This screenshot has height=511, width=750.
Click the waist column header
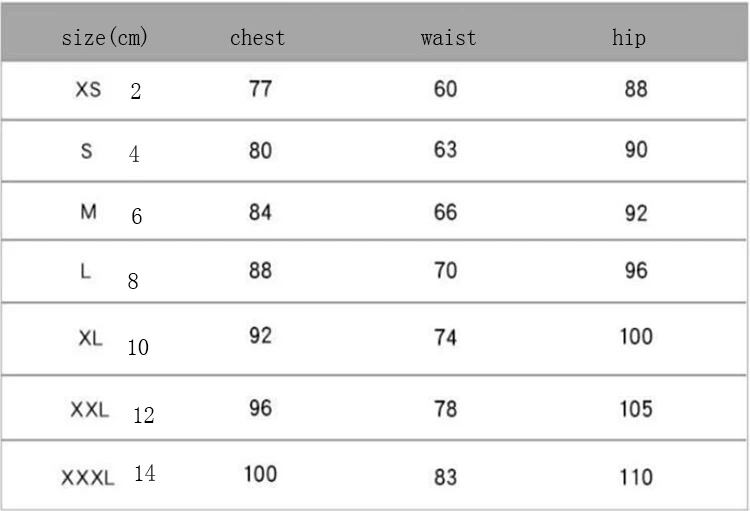point(448,38)
